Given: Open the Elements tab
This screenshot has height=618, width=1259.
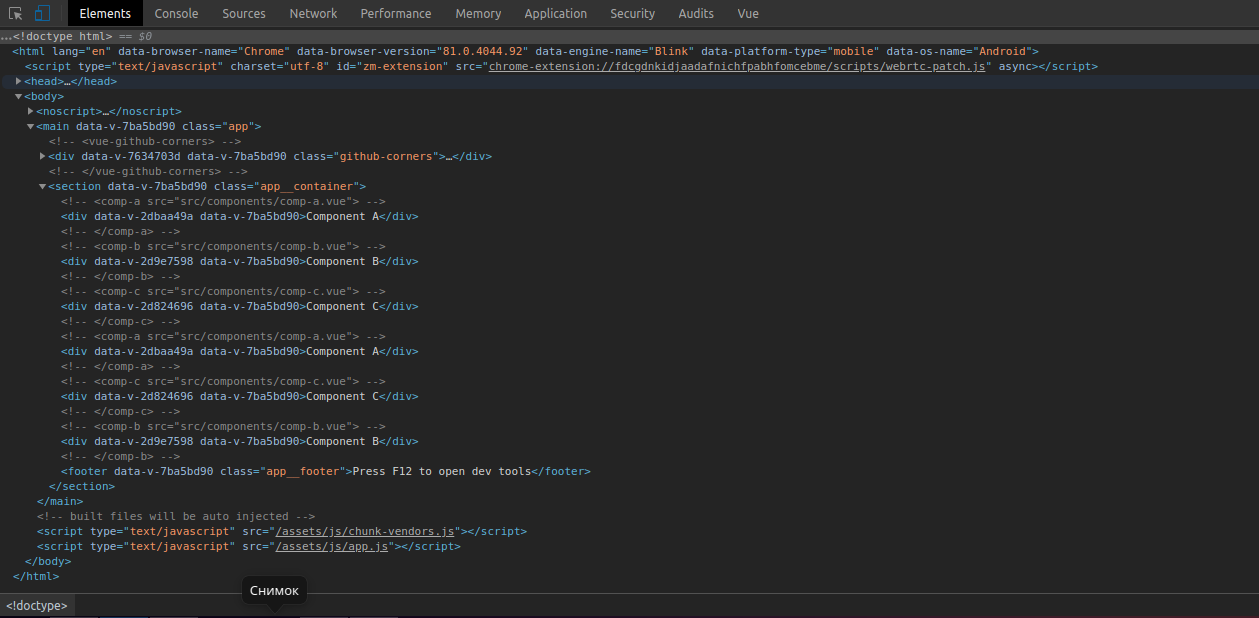Looking at the screenshot, I should [105, 13].
